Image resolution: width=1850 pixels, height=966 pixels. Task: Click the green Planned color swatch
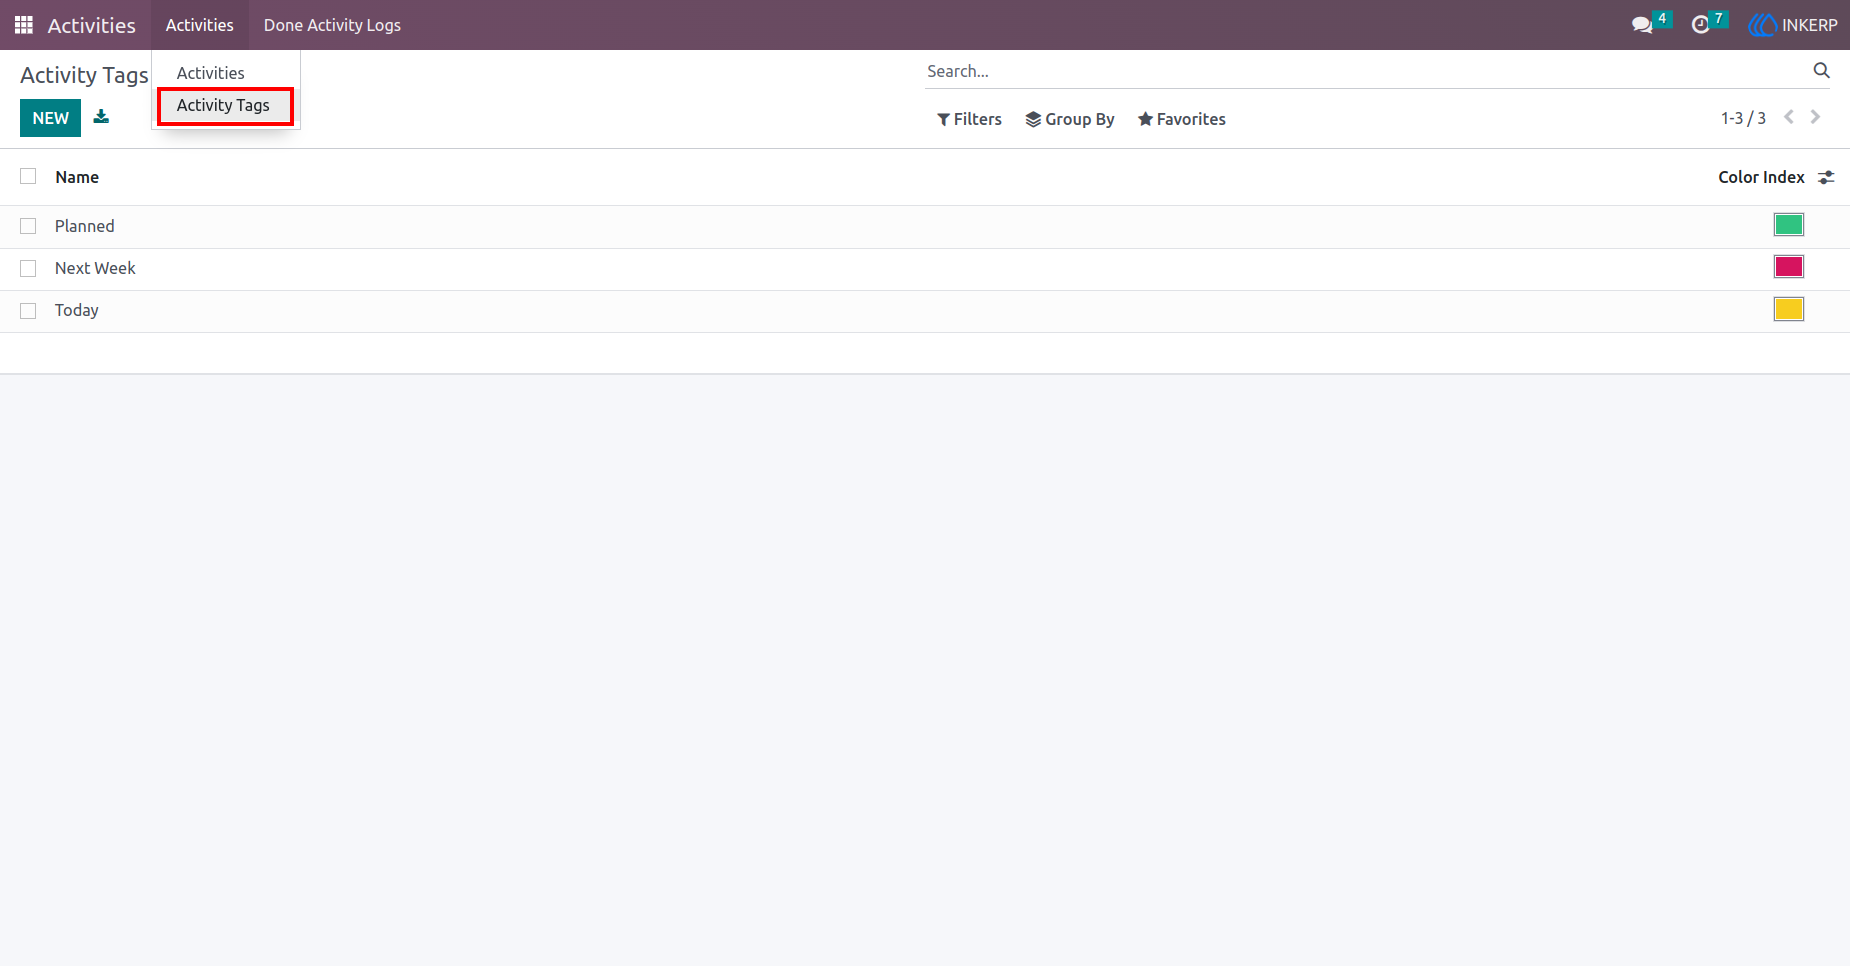[1788, 225]
